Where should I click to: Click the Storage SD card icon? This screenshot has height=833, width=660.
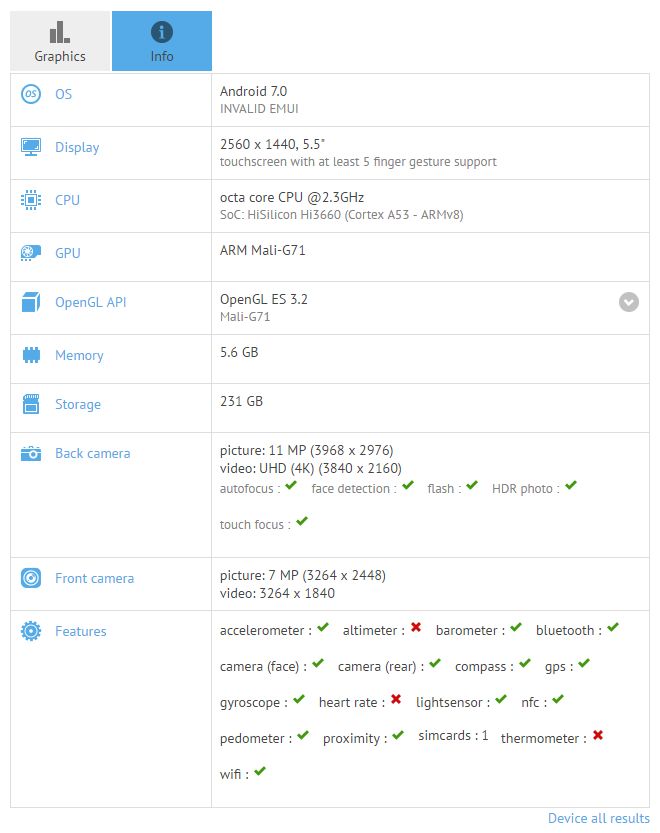tap(31, 404)
